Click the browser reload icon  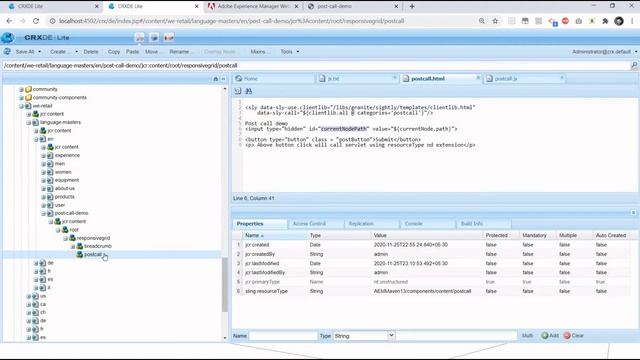(x=36, y=21)
